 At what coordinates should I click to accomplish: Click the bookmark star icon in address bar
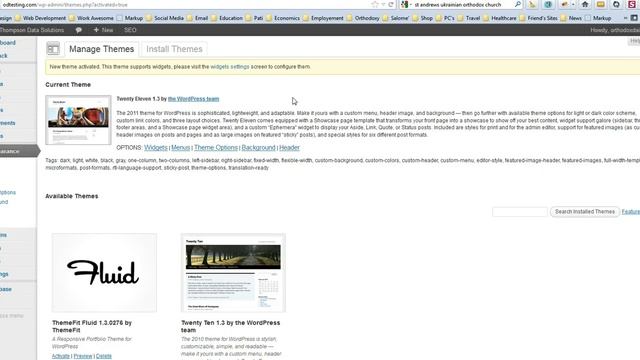tap(375, 4)
